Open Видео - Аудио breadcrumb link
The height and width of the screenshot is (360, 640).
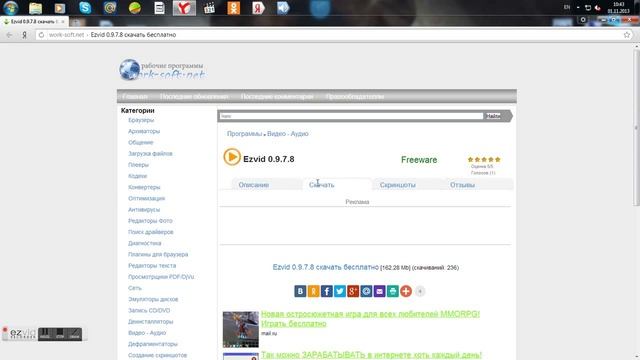coord(288,134)
